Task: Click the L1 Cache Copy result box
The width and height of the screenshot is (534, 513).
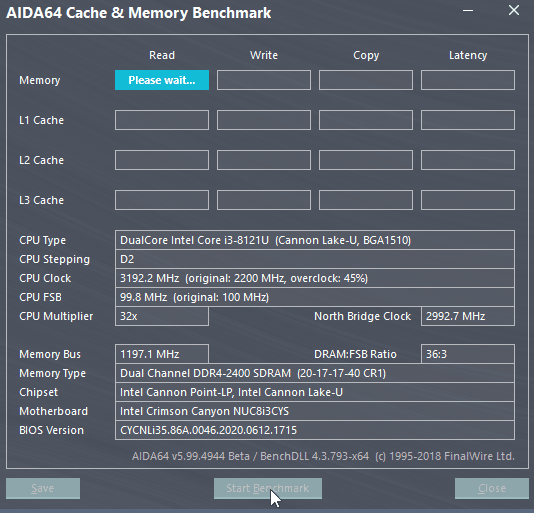Action: point(366,120)
